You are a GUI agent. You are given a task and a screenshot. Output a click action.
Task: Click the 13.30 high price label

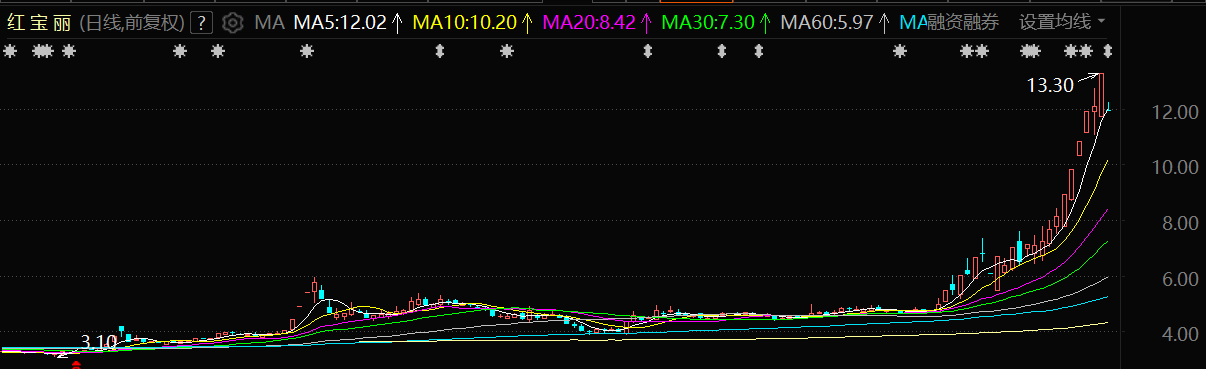pyautogui.click(x=1050, y=86)
